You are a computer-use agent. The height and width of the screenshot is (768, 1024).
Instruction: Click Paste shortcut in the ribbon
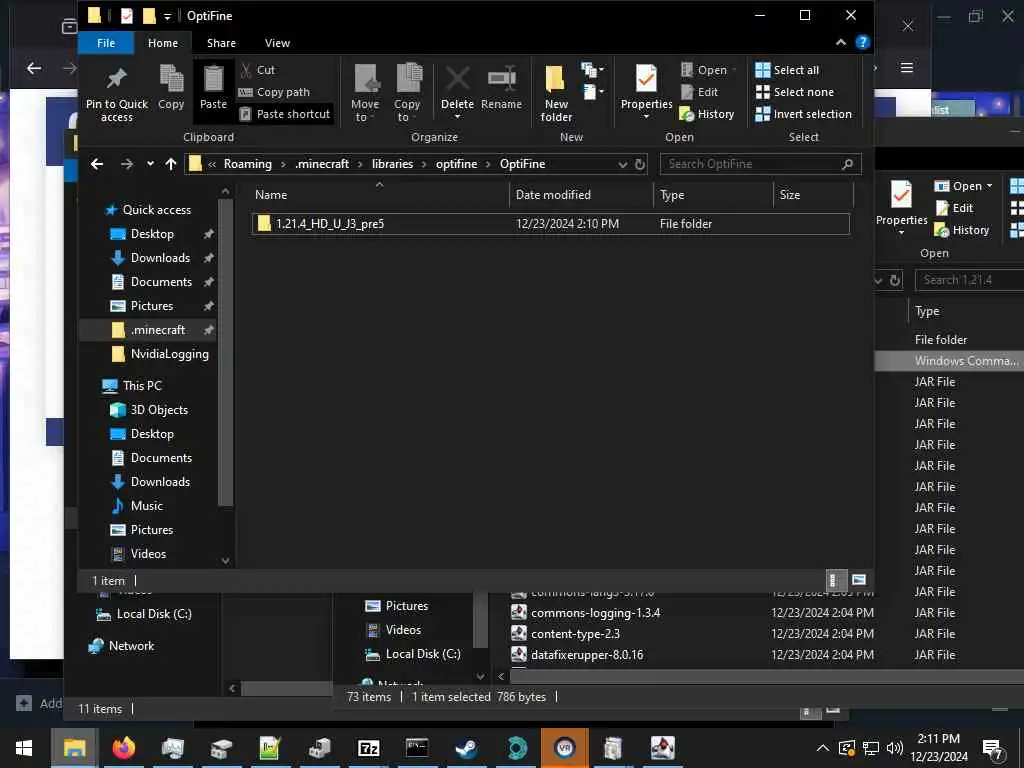285,114
